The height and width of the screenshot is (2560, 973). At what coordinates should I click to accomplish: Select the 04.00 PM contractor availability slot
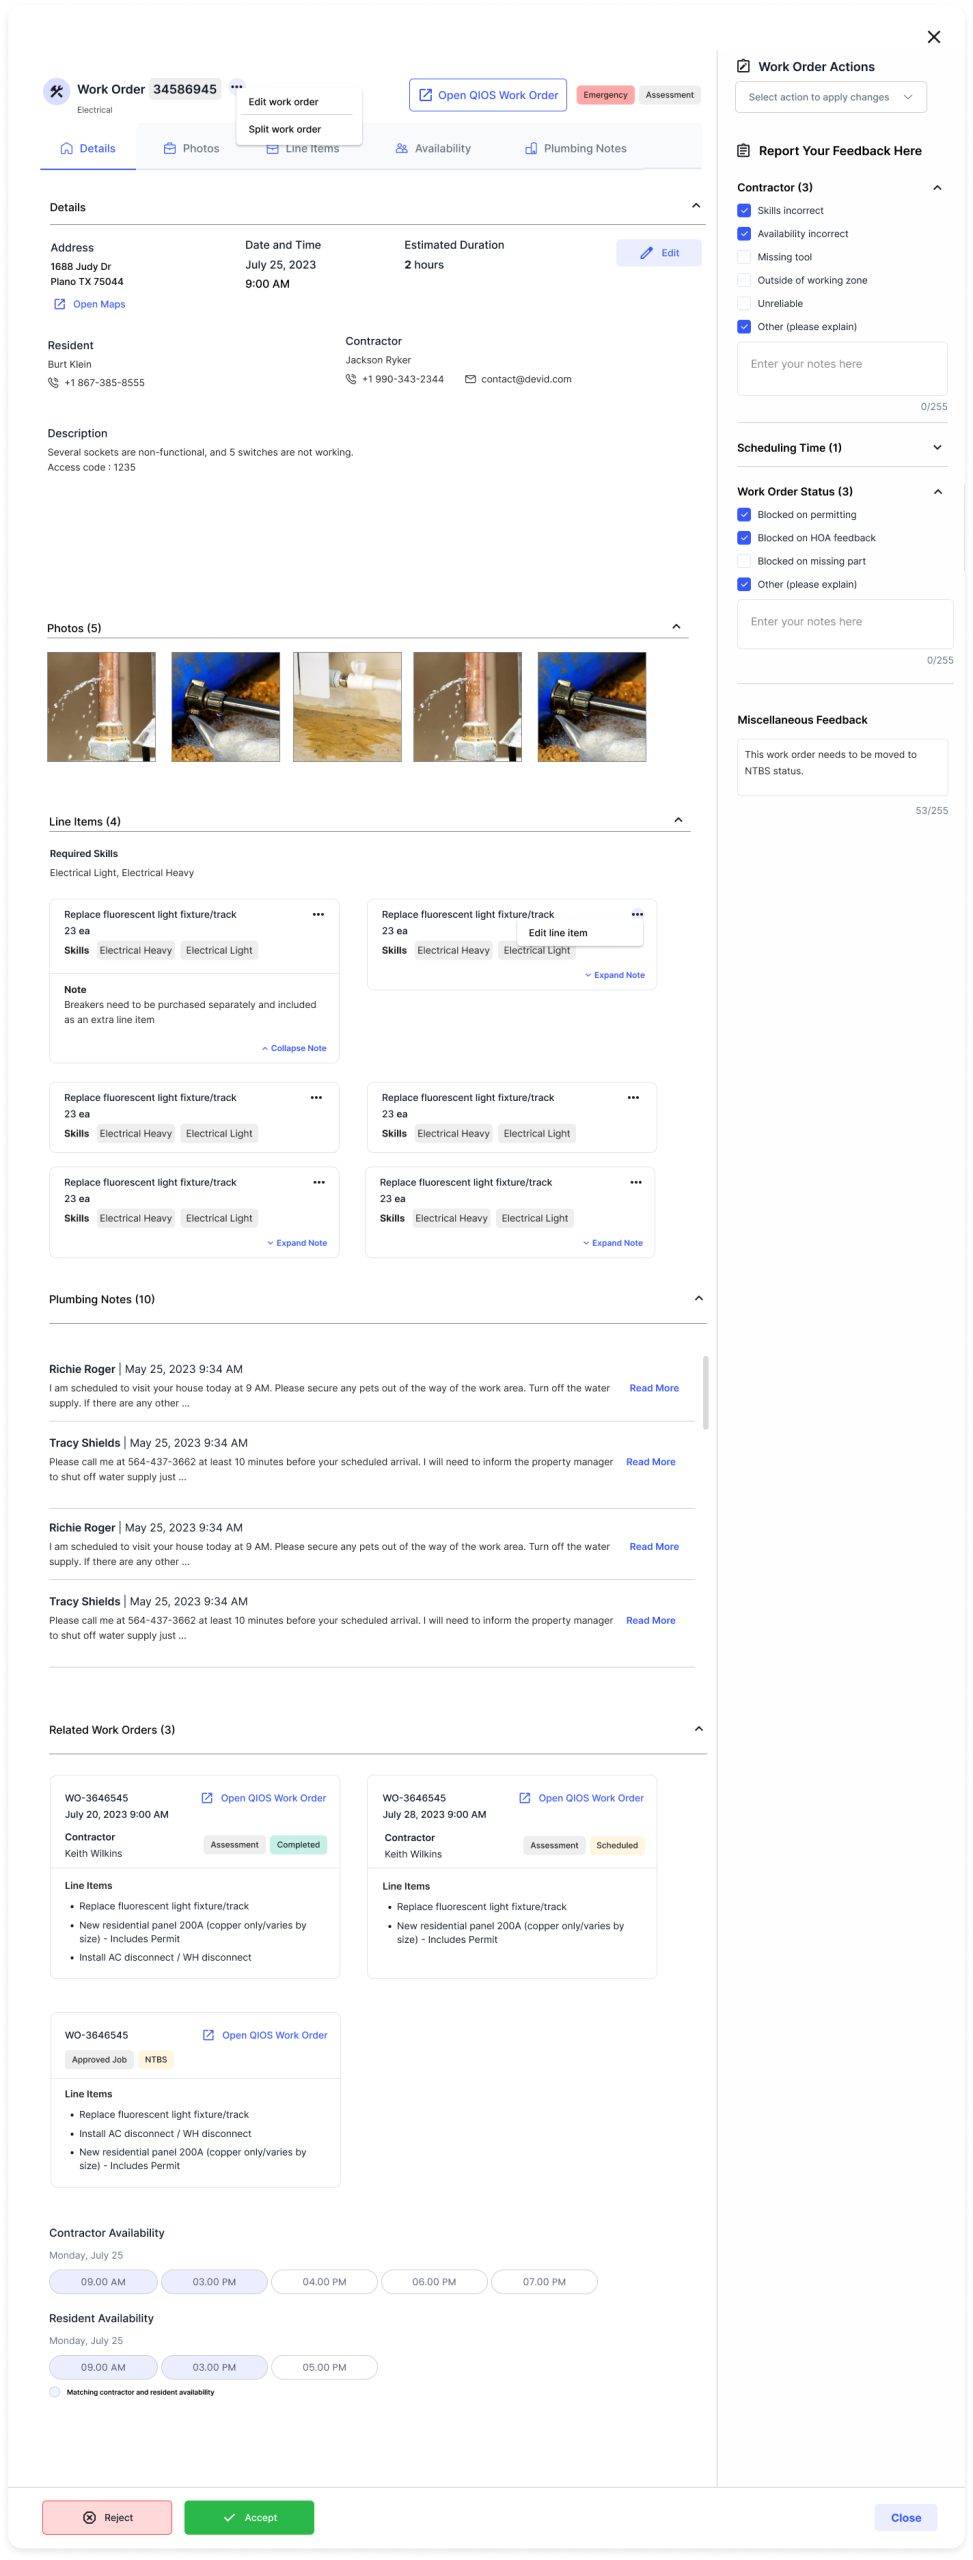(x=324, y=2281)
